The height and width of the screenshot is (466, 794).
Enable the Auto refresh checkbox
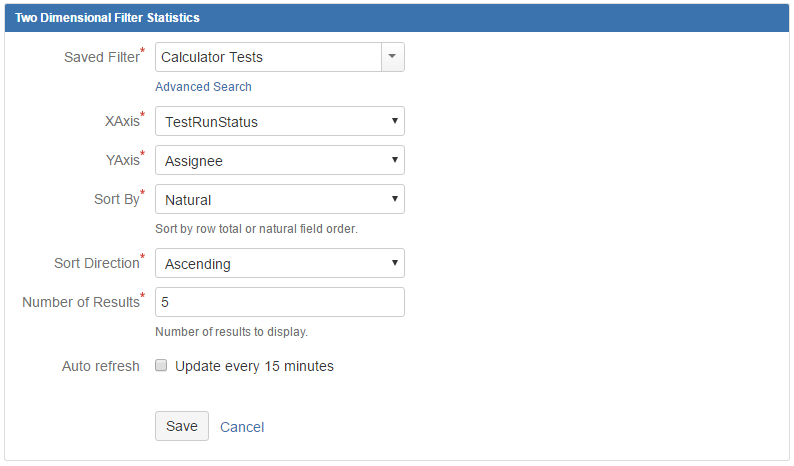tap(161, 365)
